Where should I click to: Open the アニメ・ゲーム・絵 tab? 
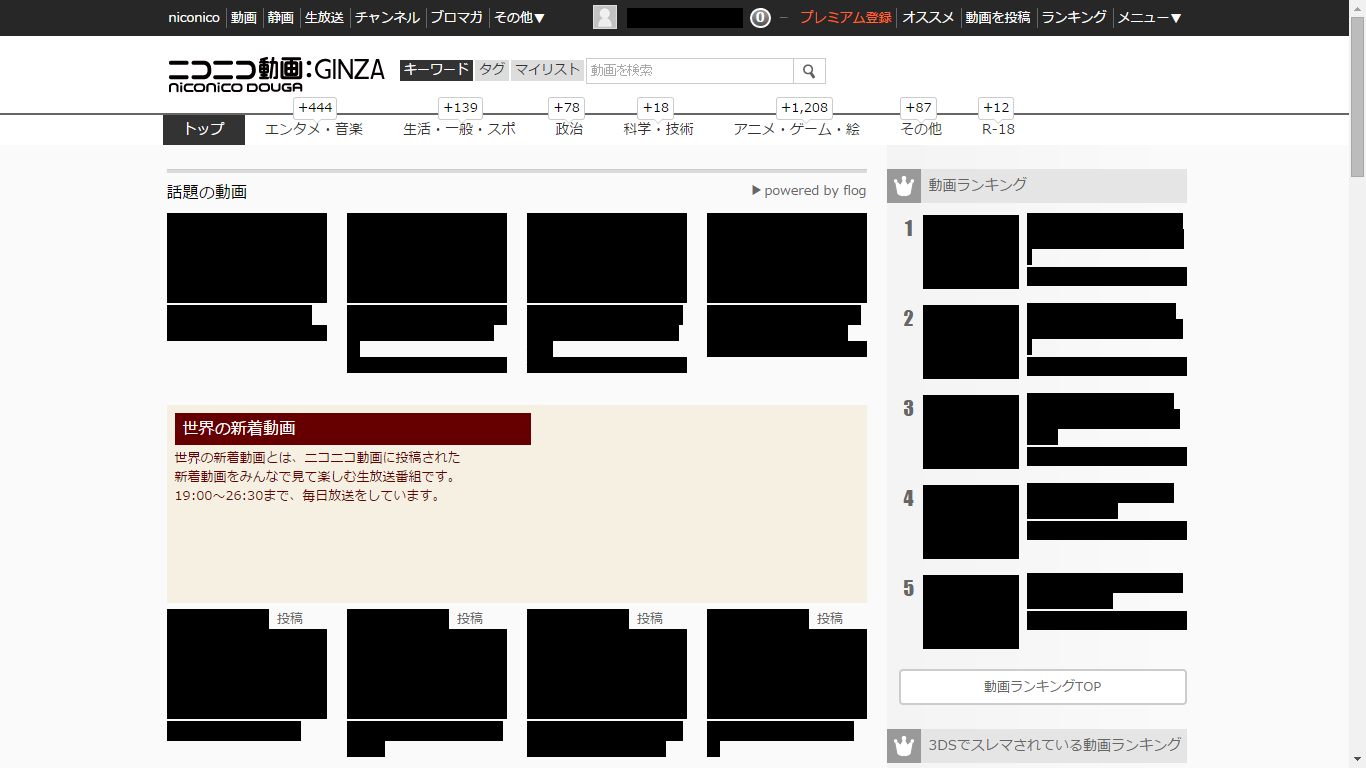tap(796, 130)
